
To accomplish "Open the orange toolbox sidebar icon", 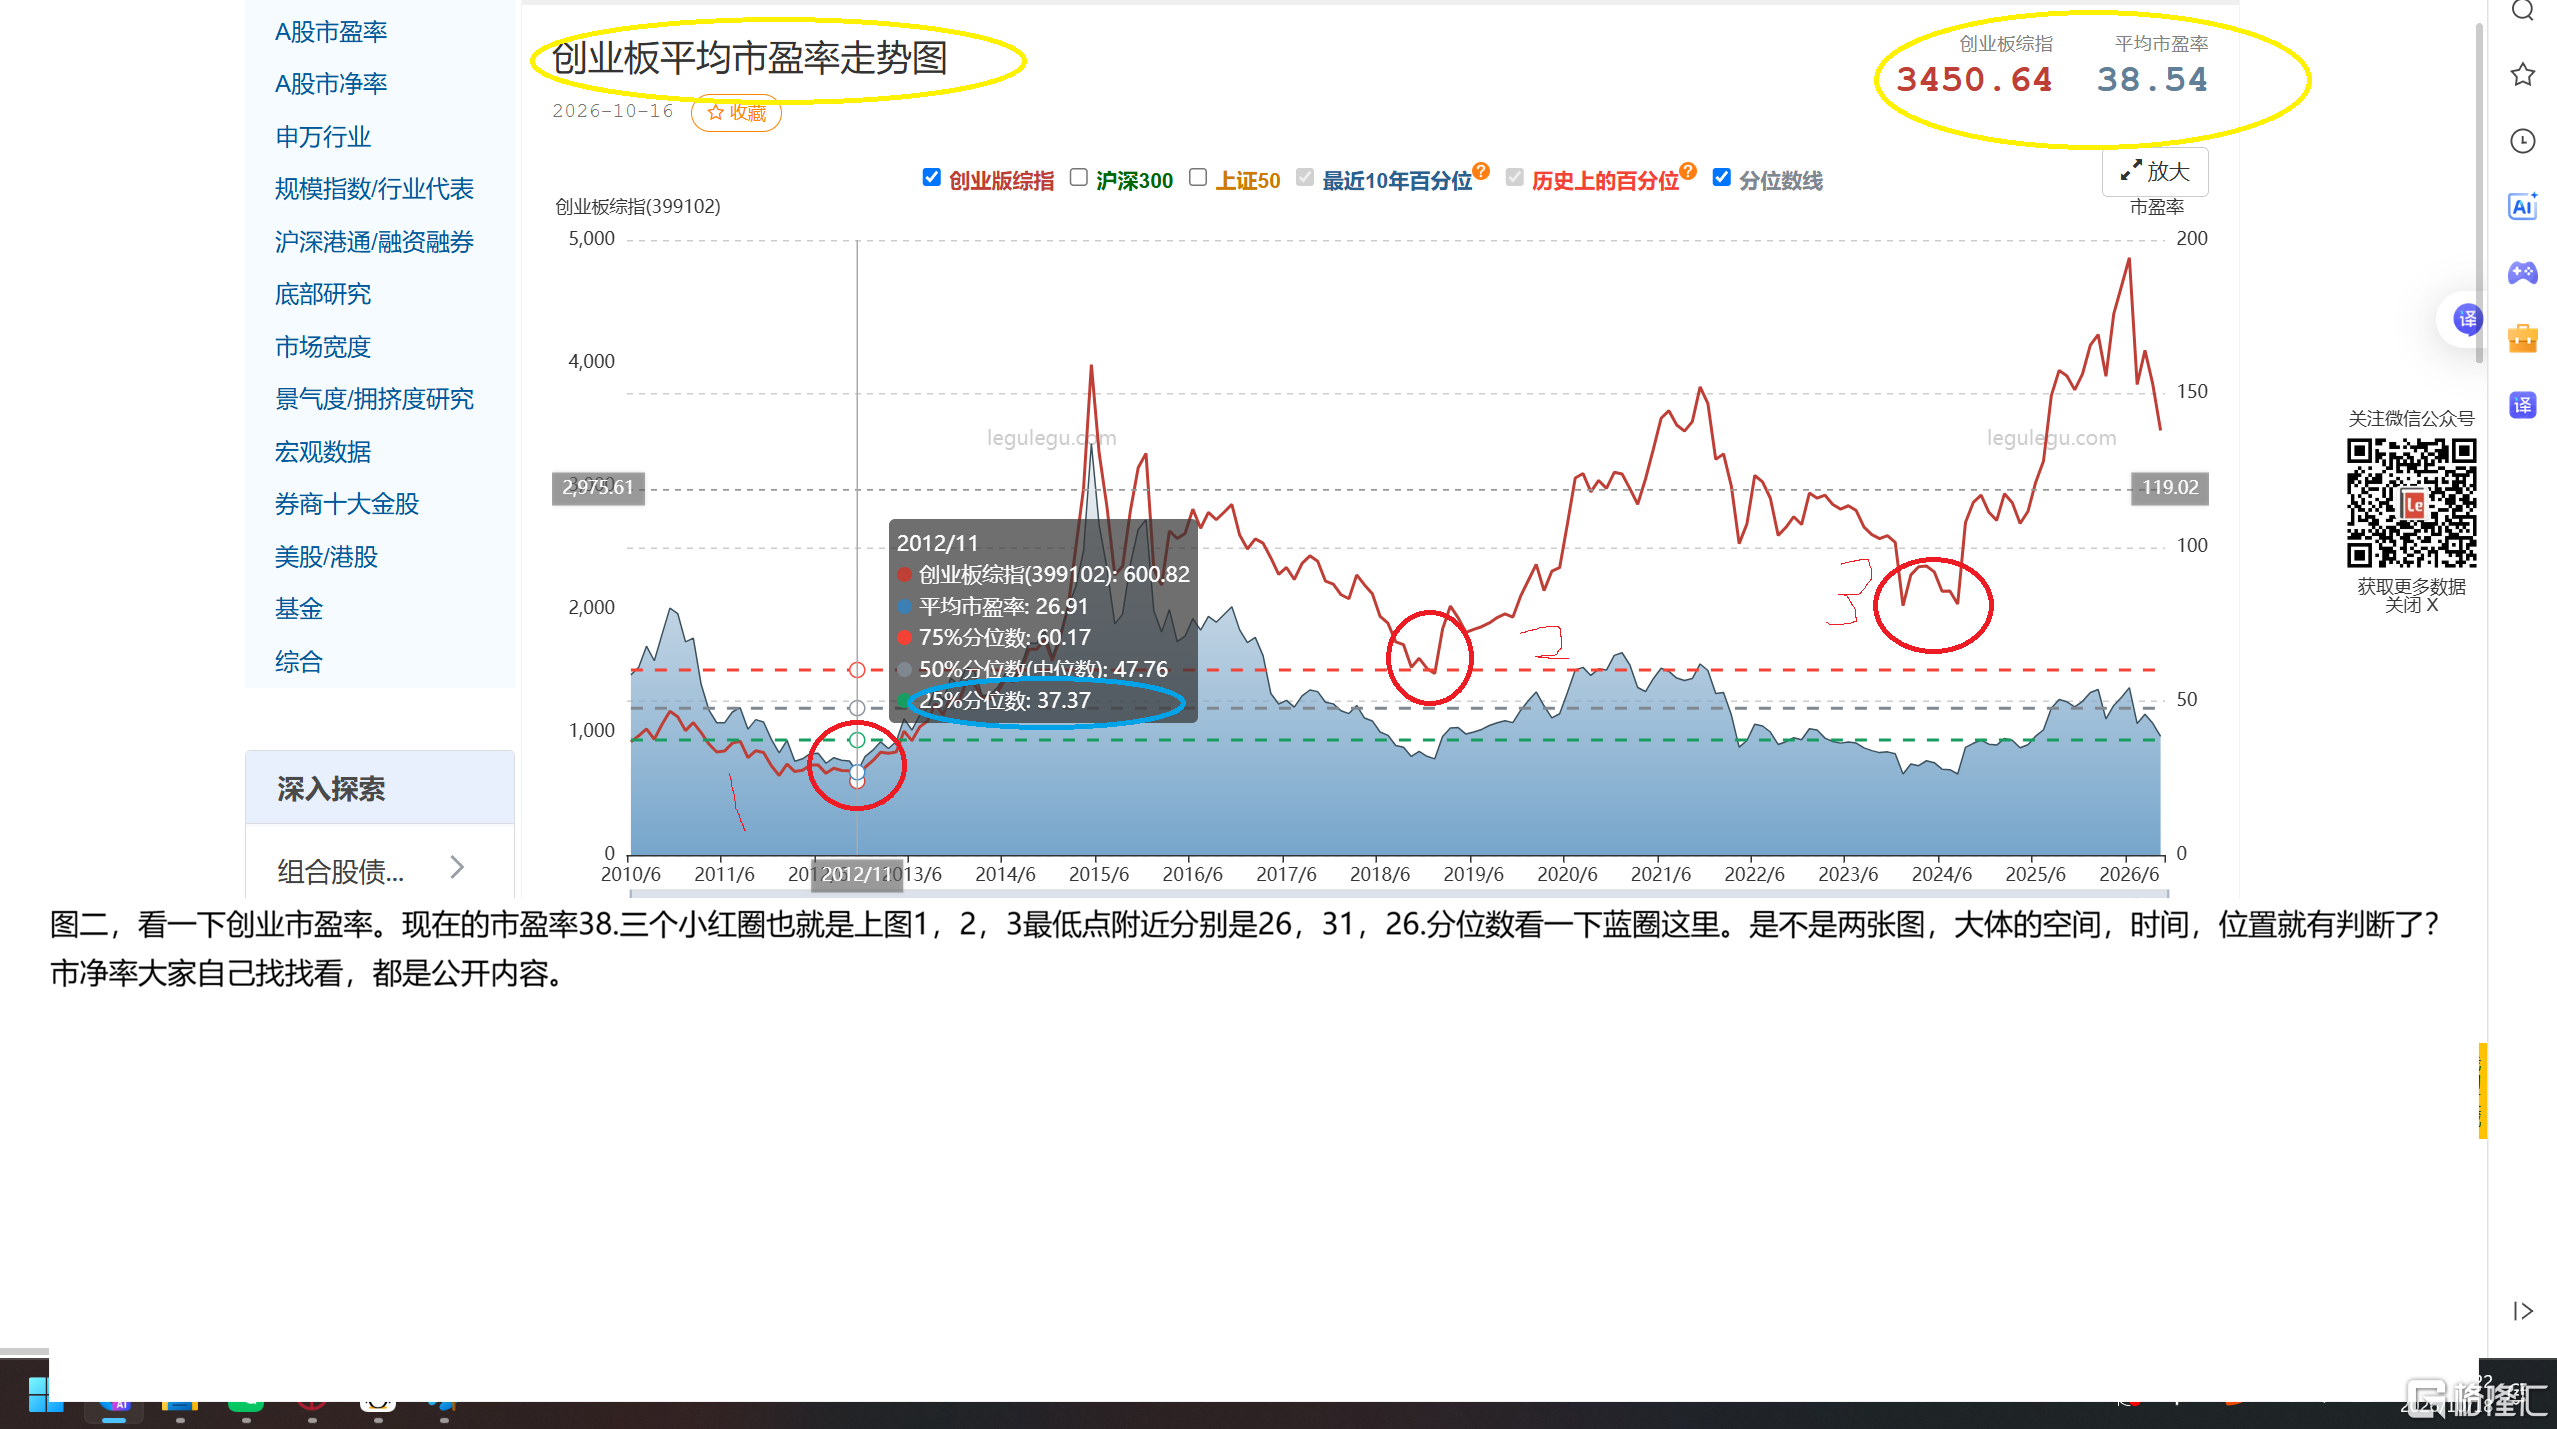I will pyautogui.click(x=2522, y=338).
